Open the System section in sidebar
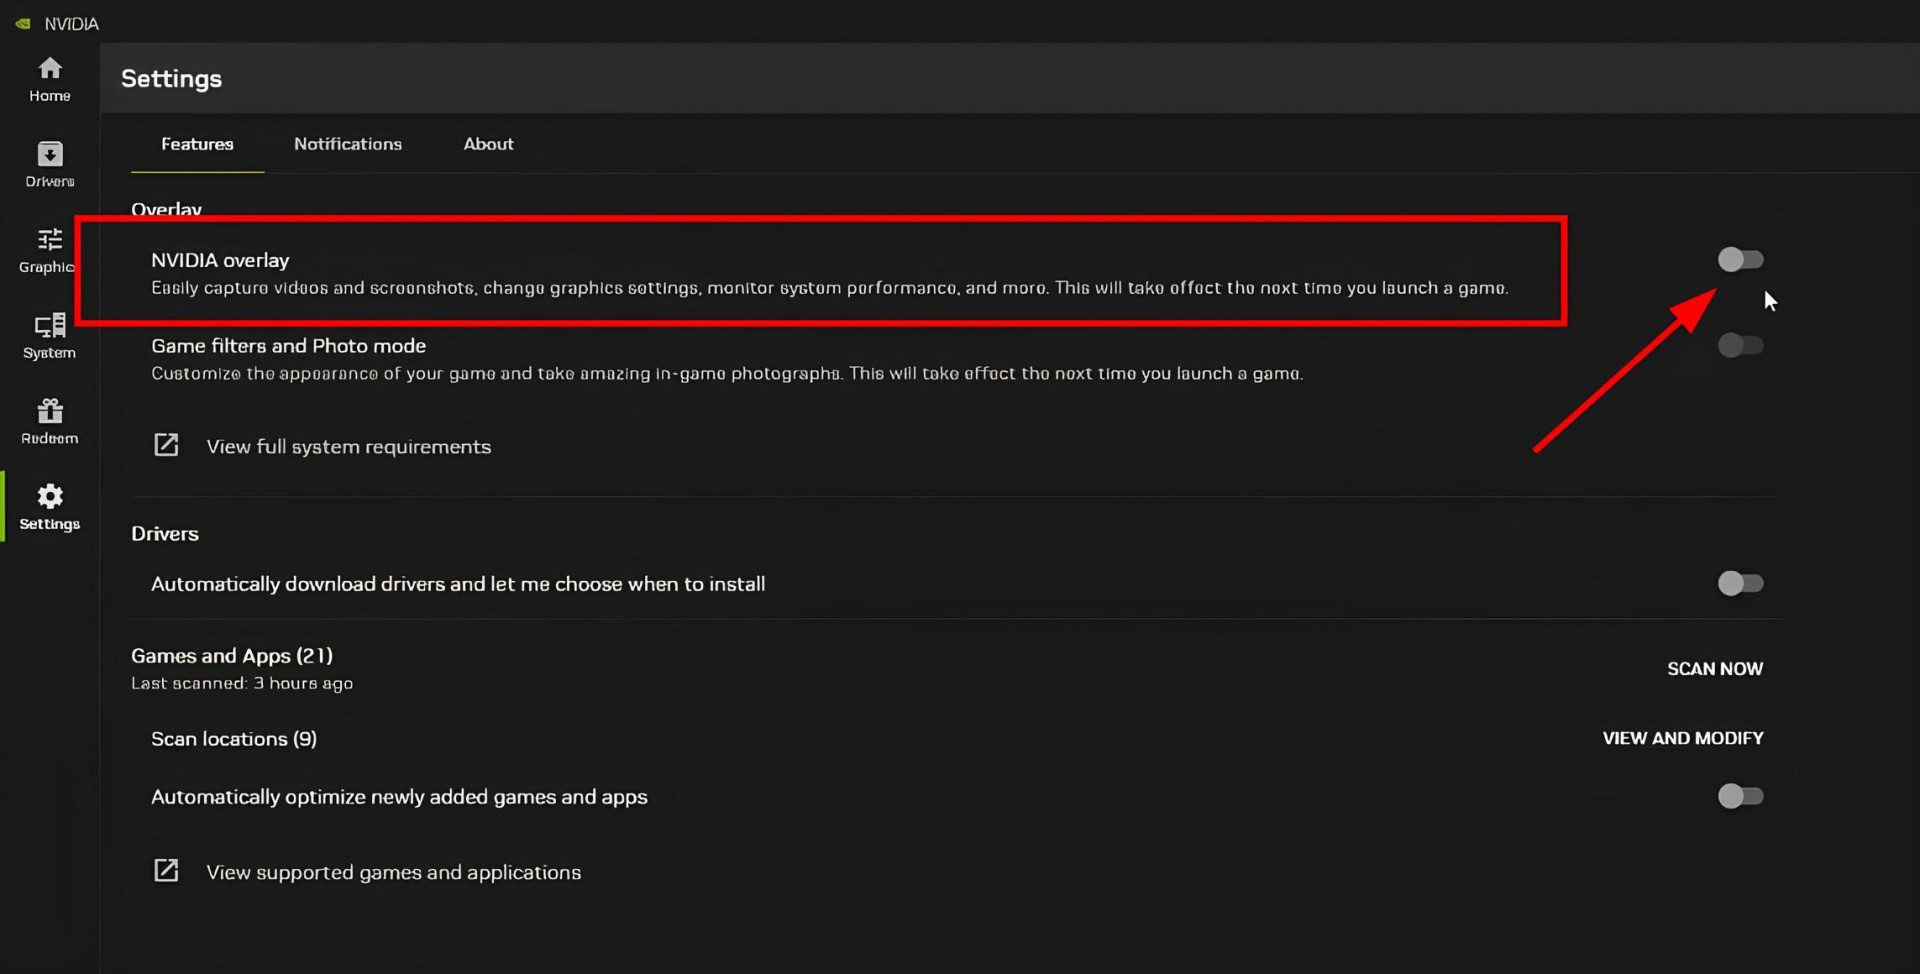 pos(49,337)
